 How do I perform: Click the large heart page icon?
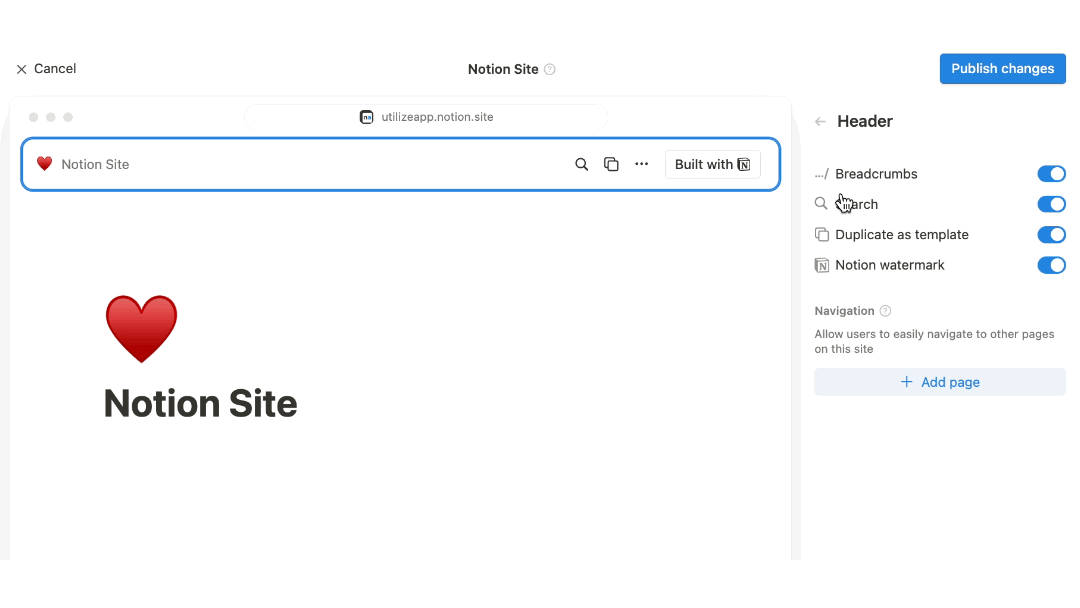[141, 329]
